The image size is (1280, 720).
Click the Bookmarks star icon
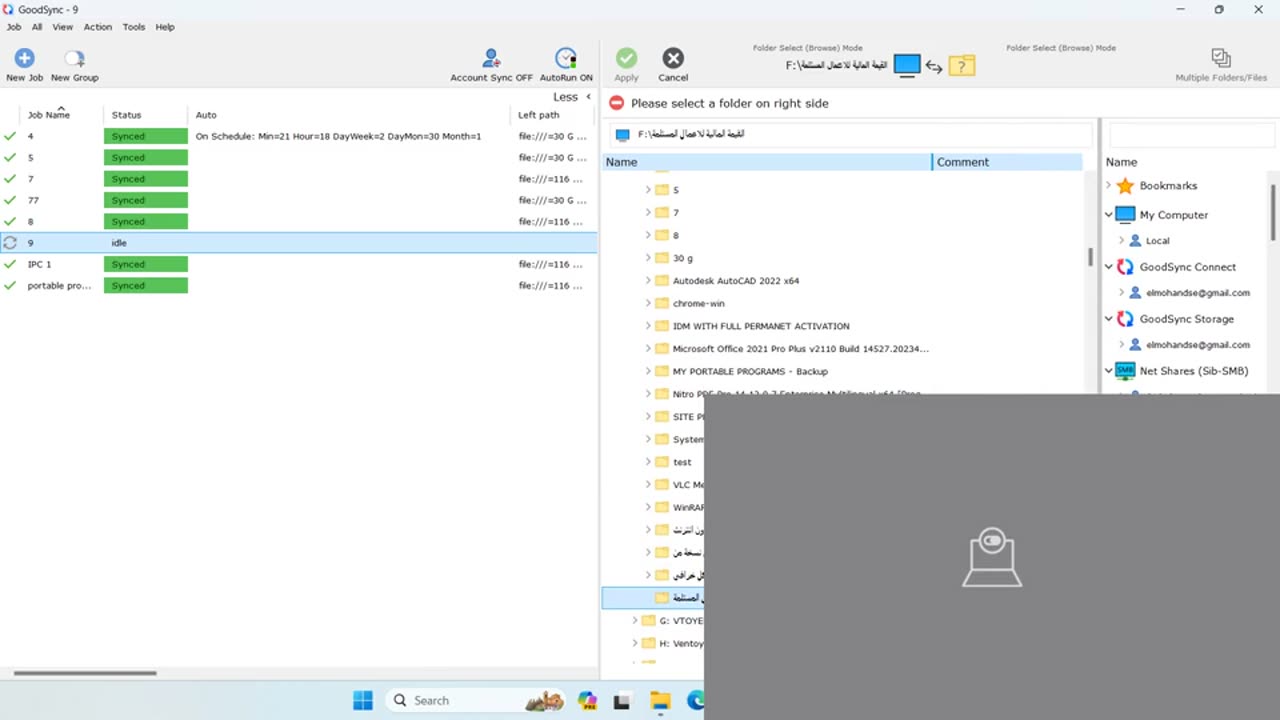[x=1125, y=186]
